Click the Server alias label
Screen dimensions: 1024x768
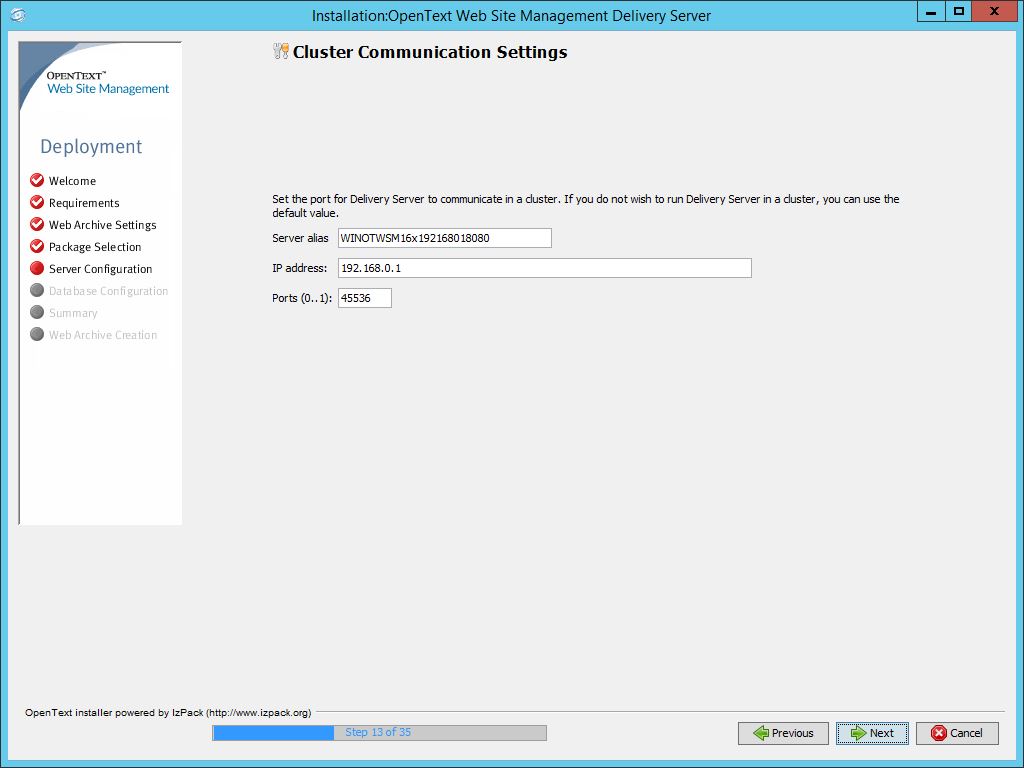[300, 238]
